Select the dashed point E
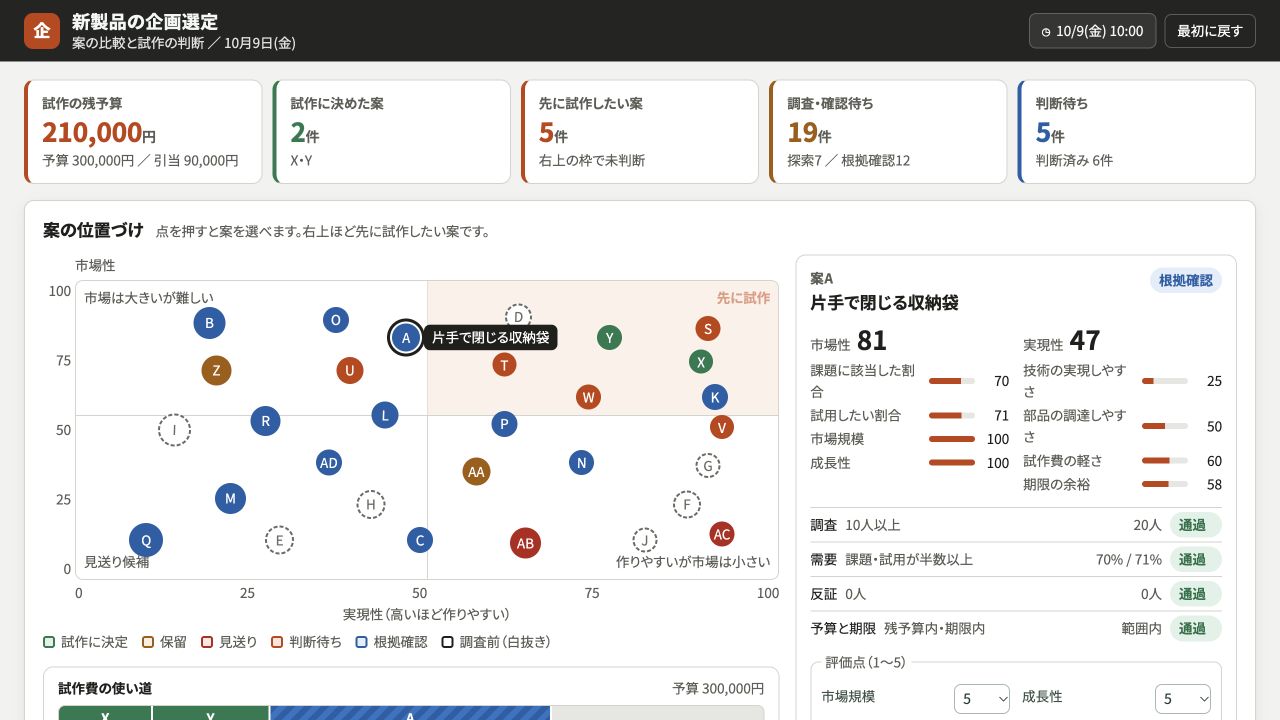This screenshot has height=720, width=1280. click(279, 541)
